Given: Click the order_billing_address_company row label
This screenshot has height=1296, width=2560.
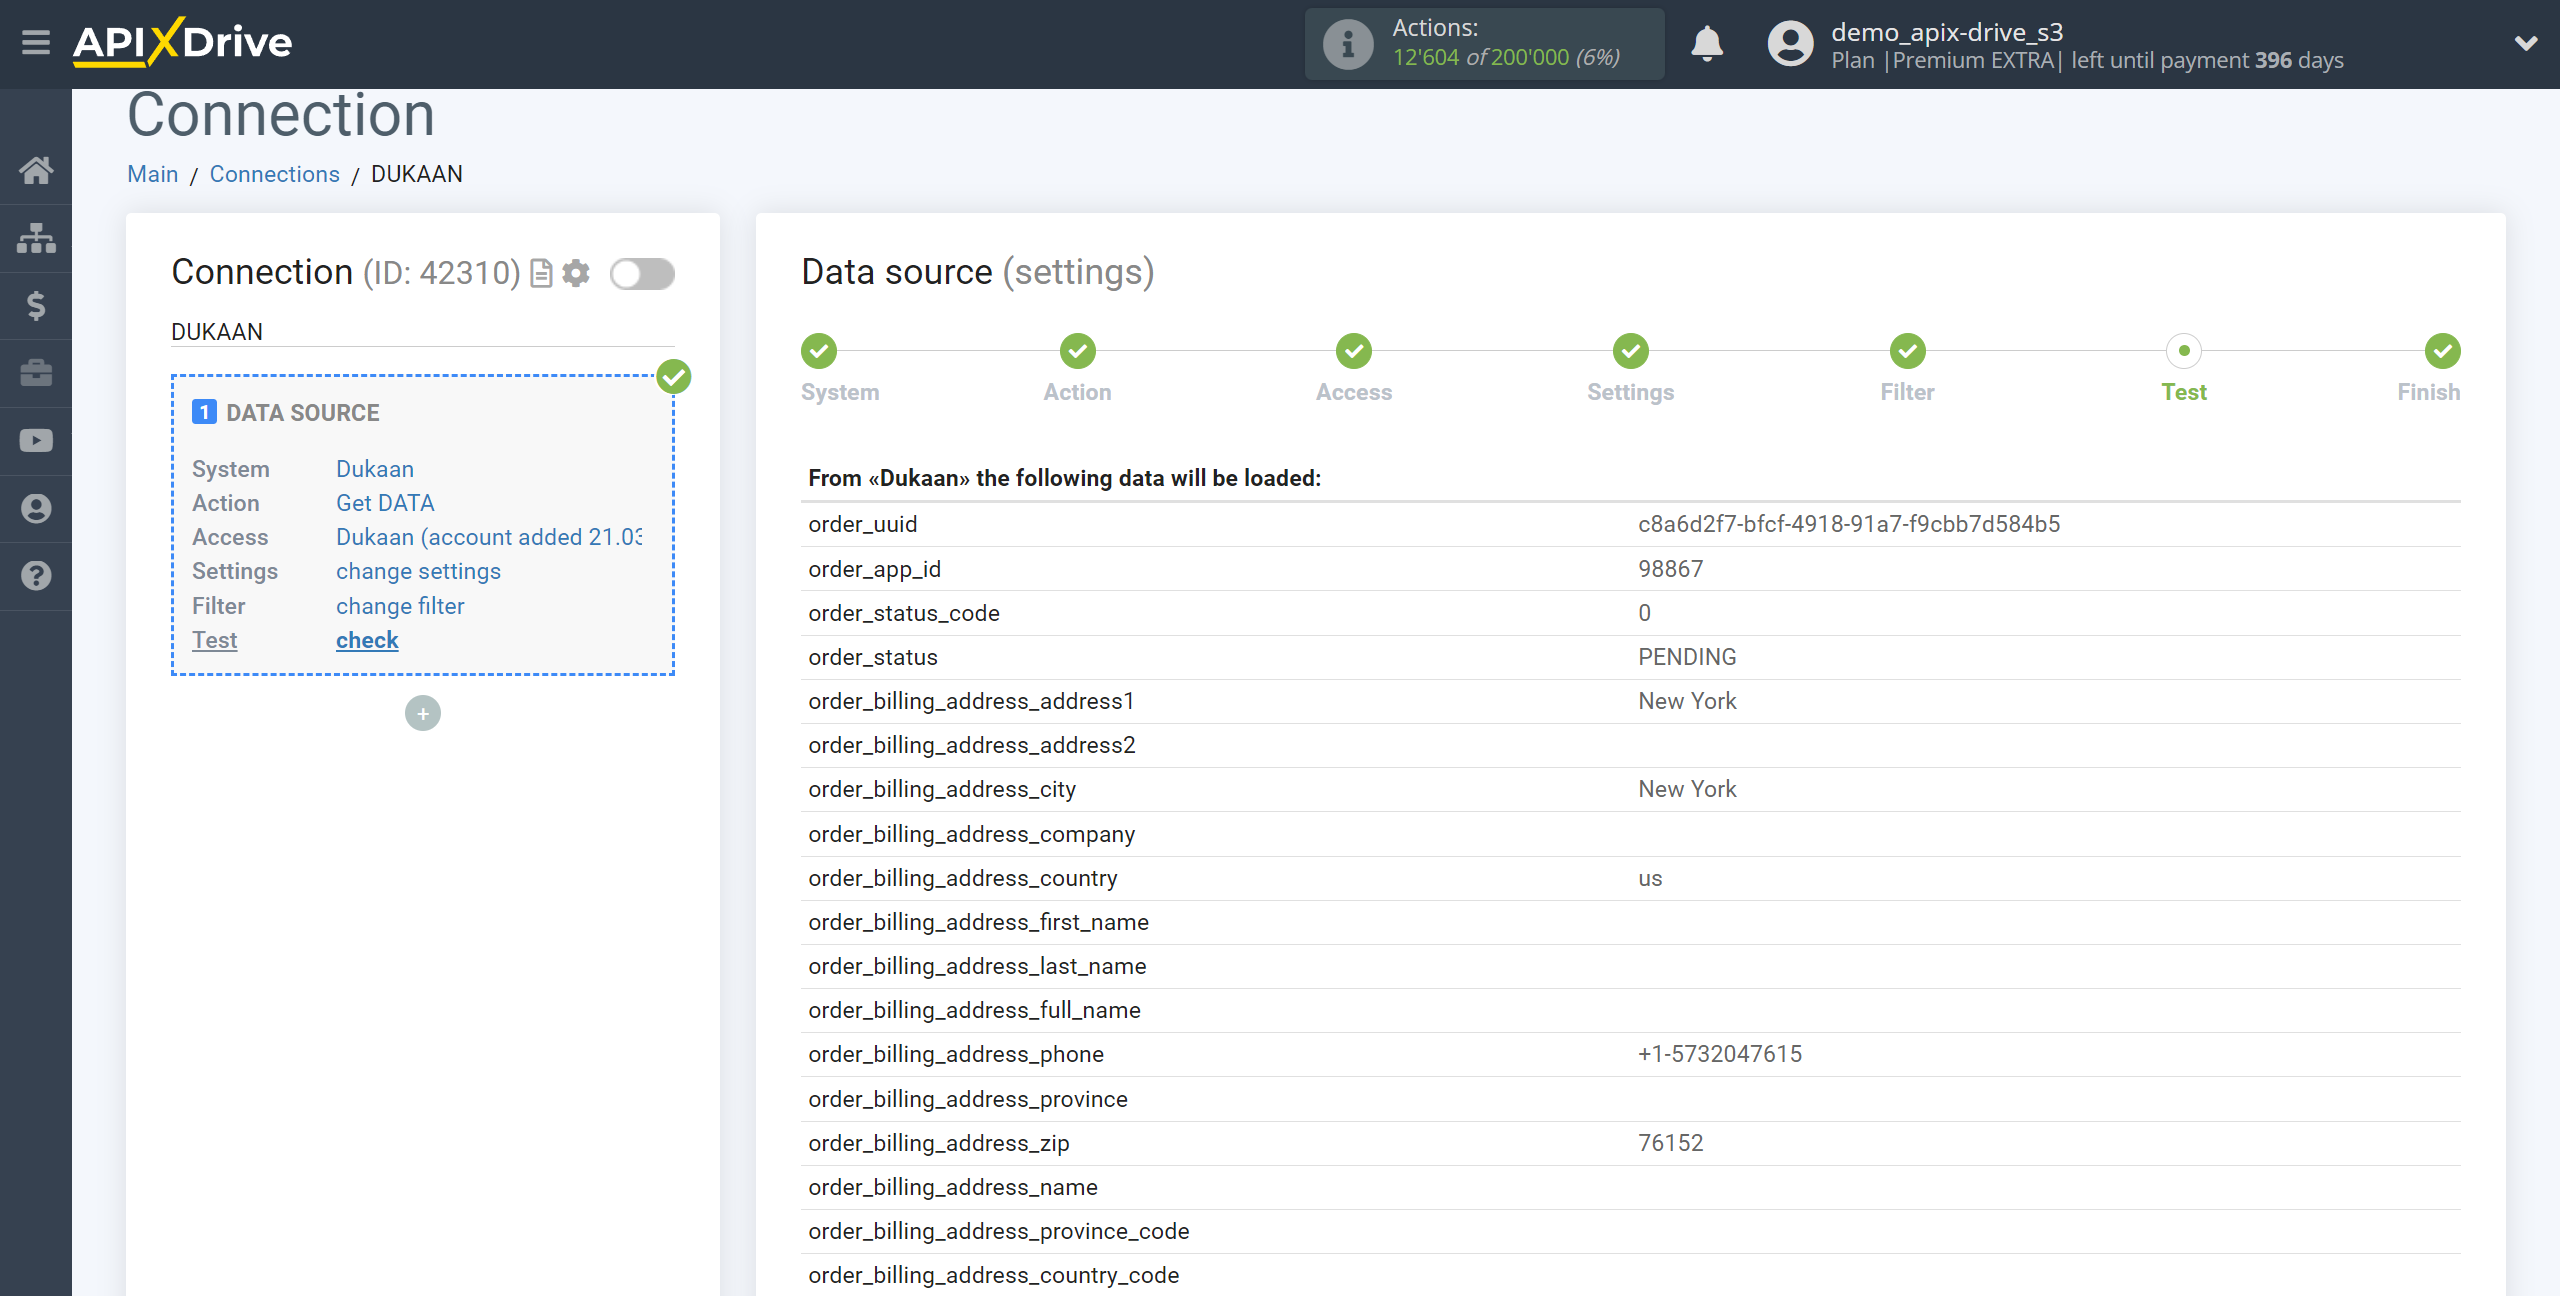Looking at the screenshot, I should (971, 834).
